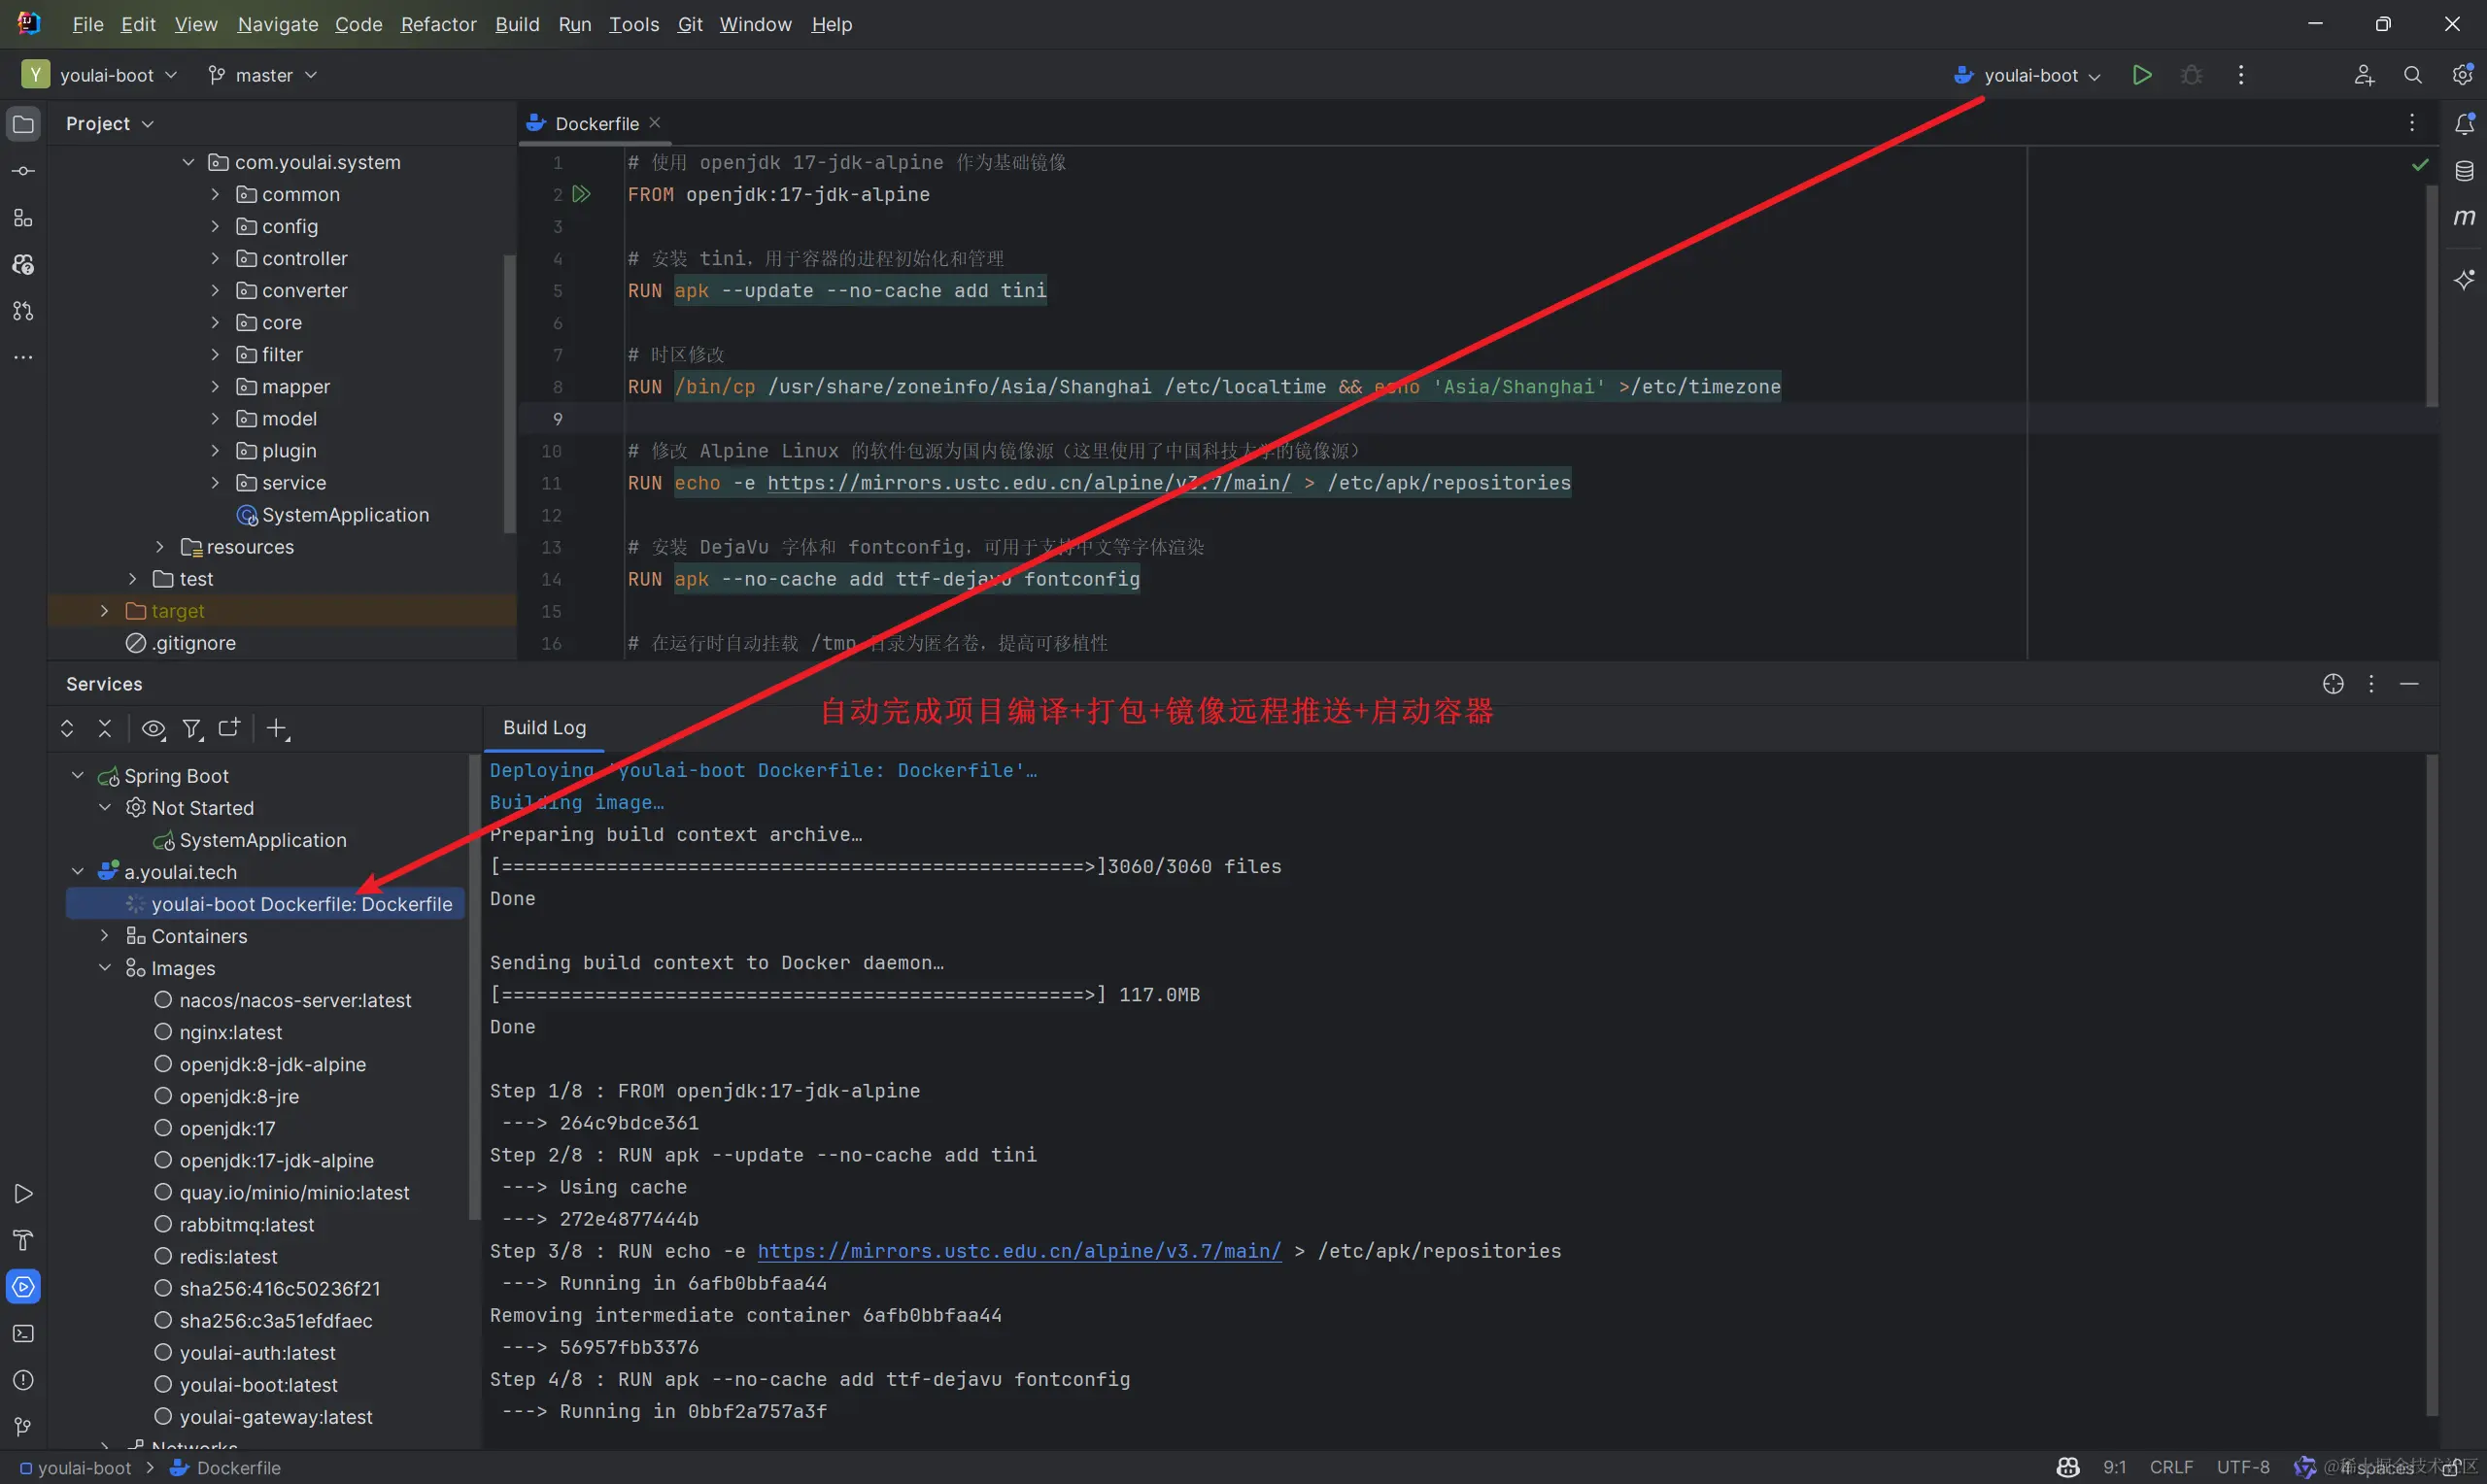Click Add Service plus icon in Services

click(x=277, y=728)
